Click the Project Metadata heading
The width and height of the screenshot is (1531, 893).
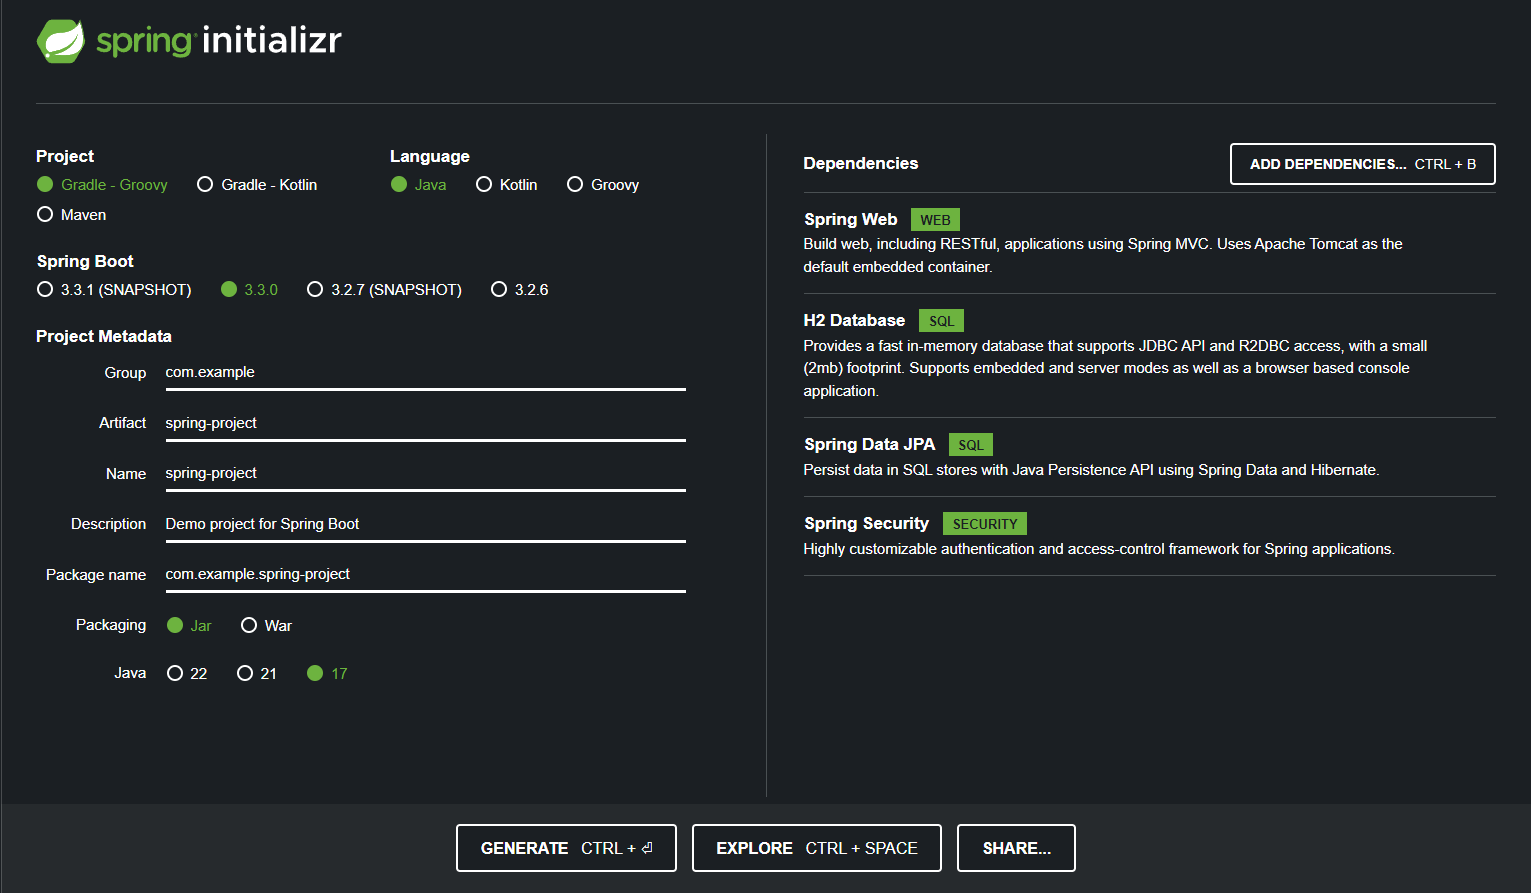click(104, 337)
